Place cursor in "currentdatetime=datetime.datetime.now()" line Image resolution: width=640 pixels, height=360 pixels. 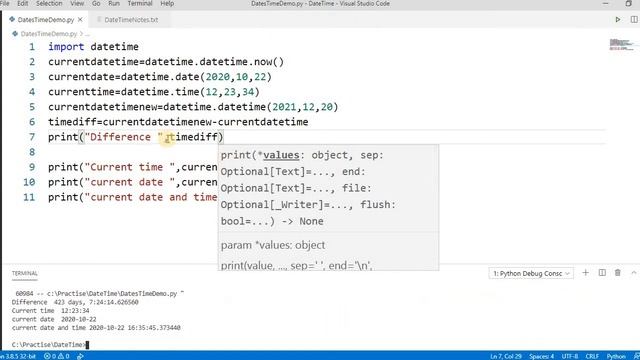point(166,62)
